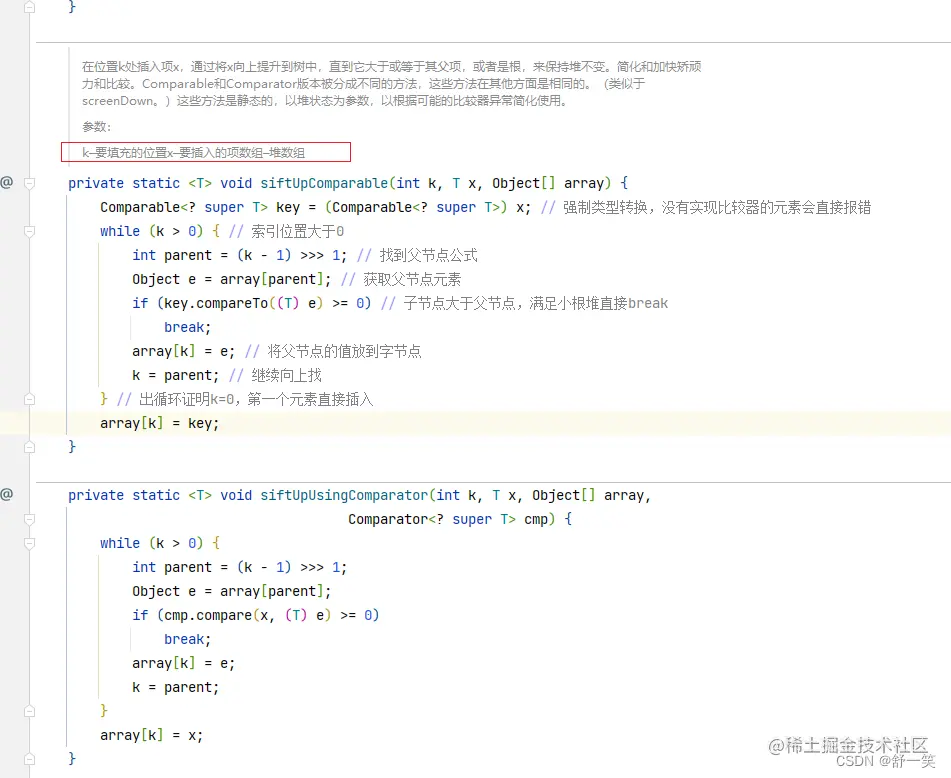
Task: Click fold-end marker below the array[k] = key line
Action: point(29,447)
